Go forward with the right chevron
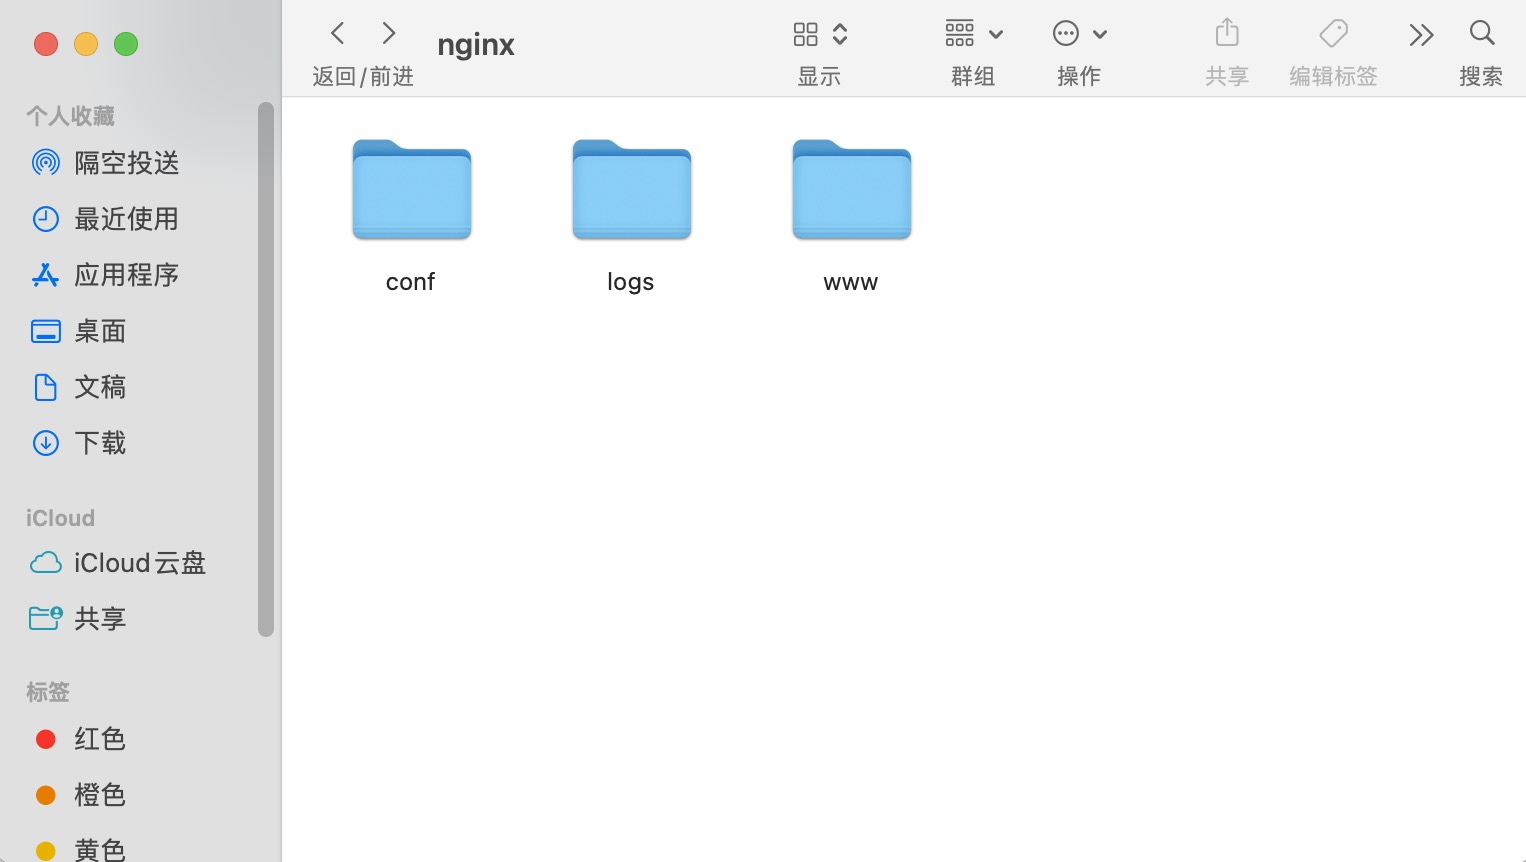The width and height of the screenshot is (1526, 862). coord(389,34)
